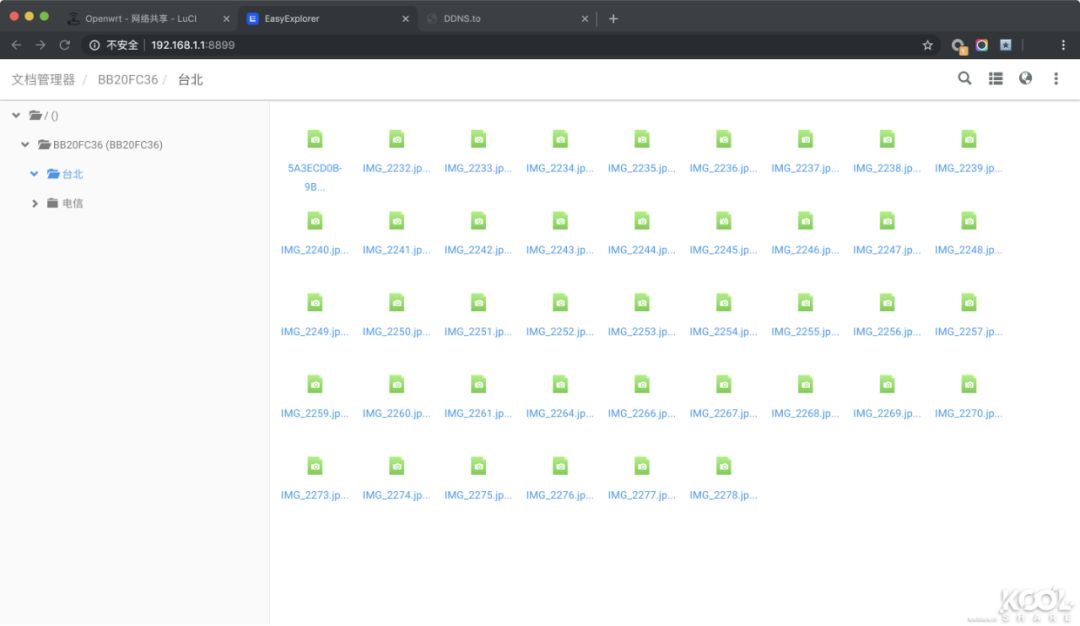Click the colorful circle browser extension icon

click(982, 45)
